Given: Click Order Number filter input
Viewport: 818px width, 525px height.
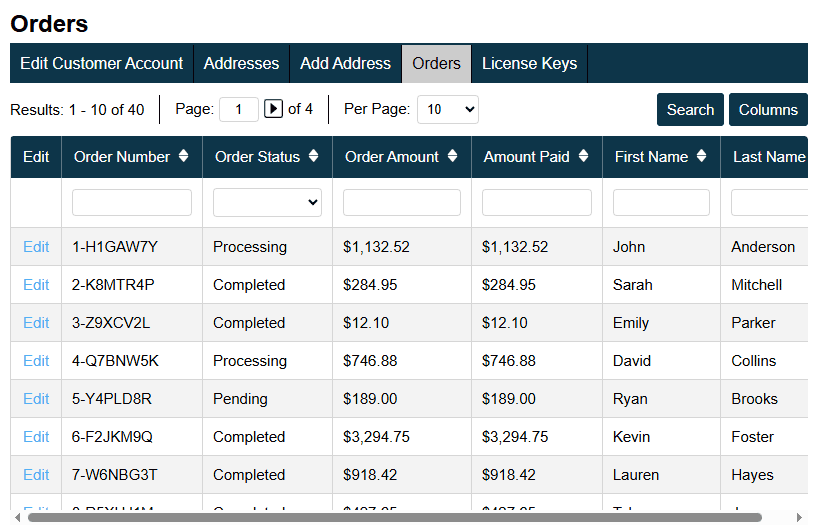Looking at the screenshot, I should pyautogui.click(x=131, y=202).
